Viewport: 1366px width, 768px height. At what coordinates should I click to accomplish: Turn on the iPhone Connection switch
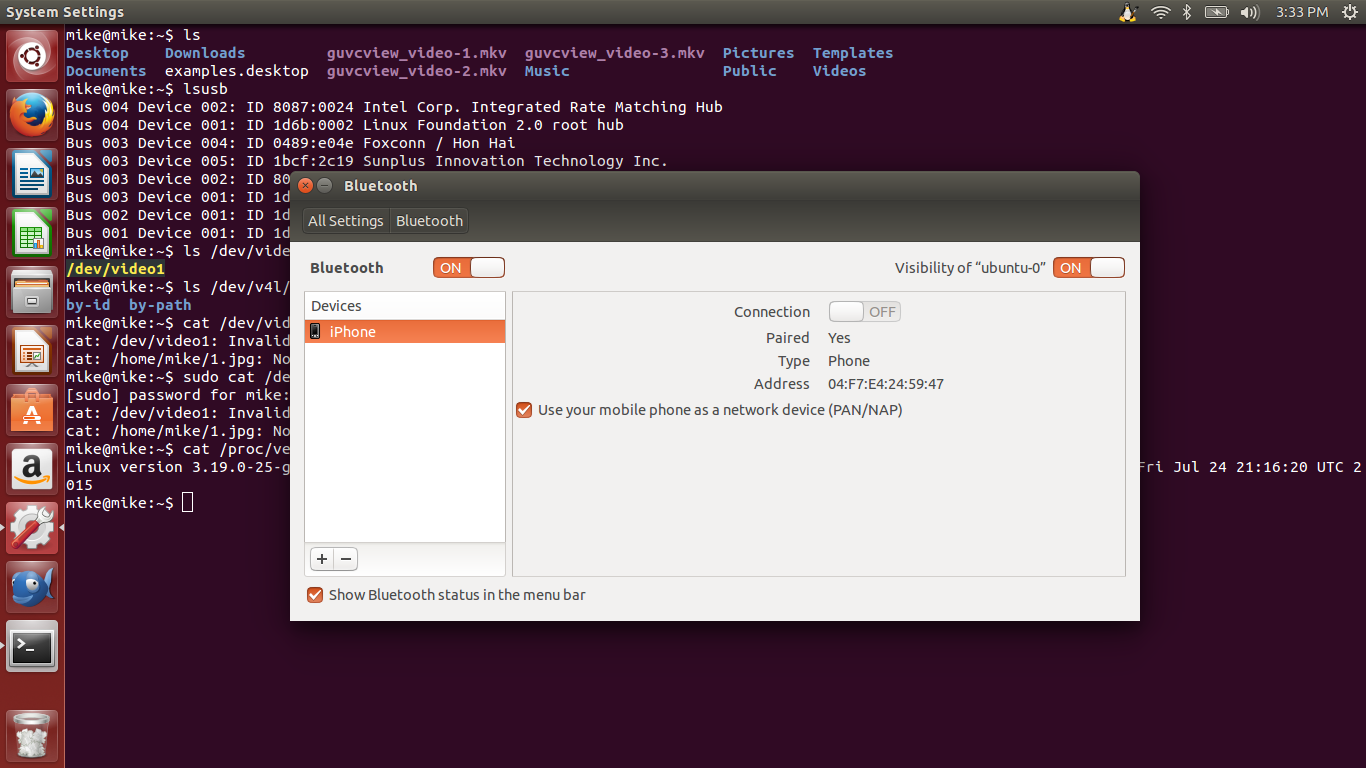click(x=865, y=311)
